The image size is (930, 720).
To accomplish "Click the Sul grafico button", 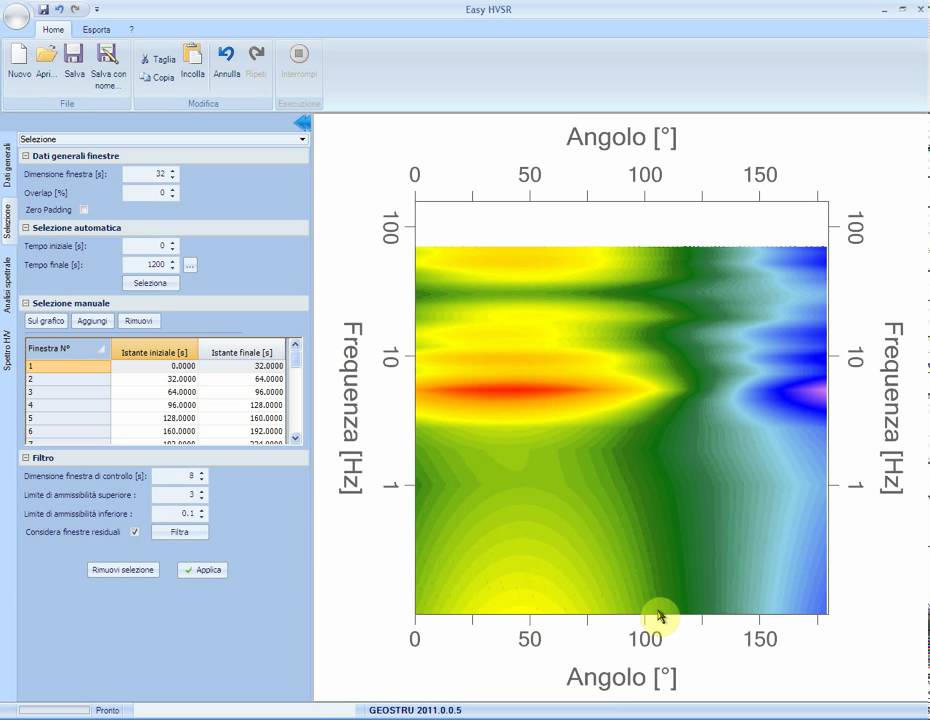I will coord(46,321).
